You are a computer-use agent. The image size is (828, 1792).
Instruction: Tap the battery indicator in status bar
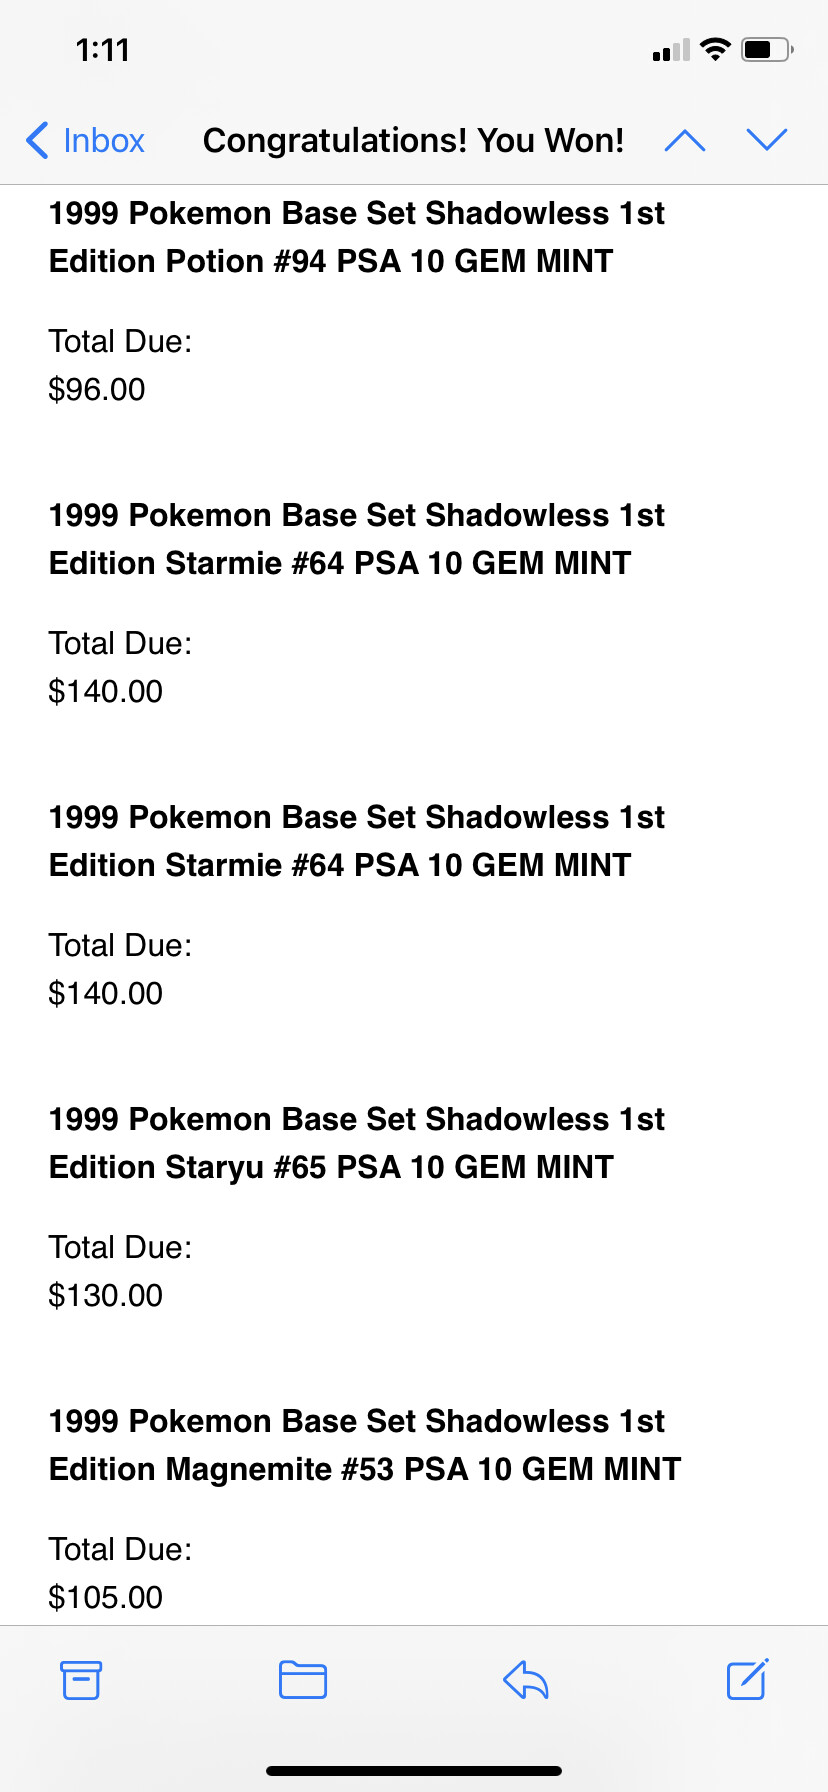(x=766, y=49)
